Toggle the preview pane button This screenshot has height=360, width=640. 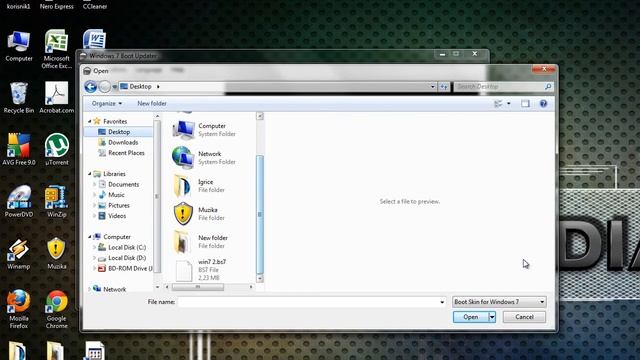tap(525, 104)
